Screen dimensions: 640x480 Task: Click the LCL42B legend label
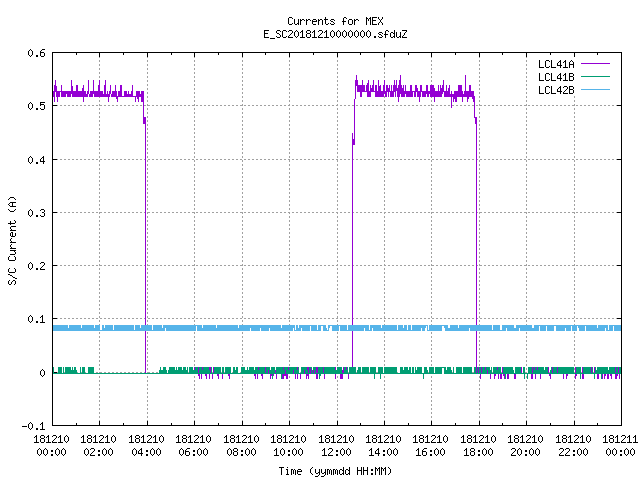pos(556,90)
